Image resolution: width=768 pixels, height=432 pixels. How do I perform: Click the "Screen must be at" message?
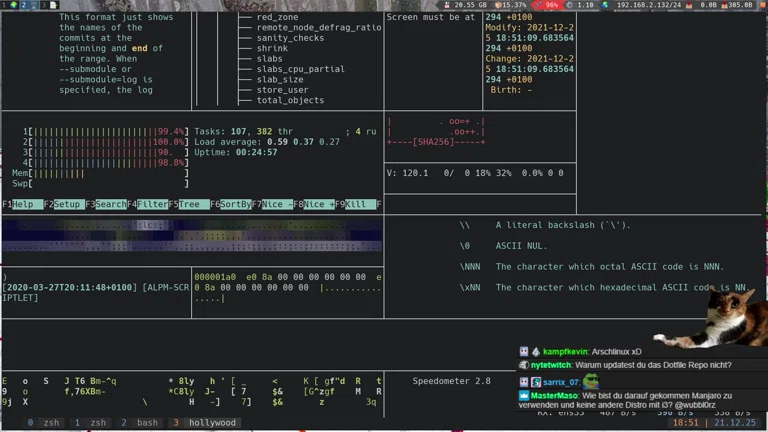[x=431, y=17]
